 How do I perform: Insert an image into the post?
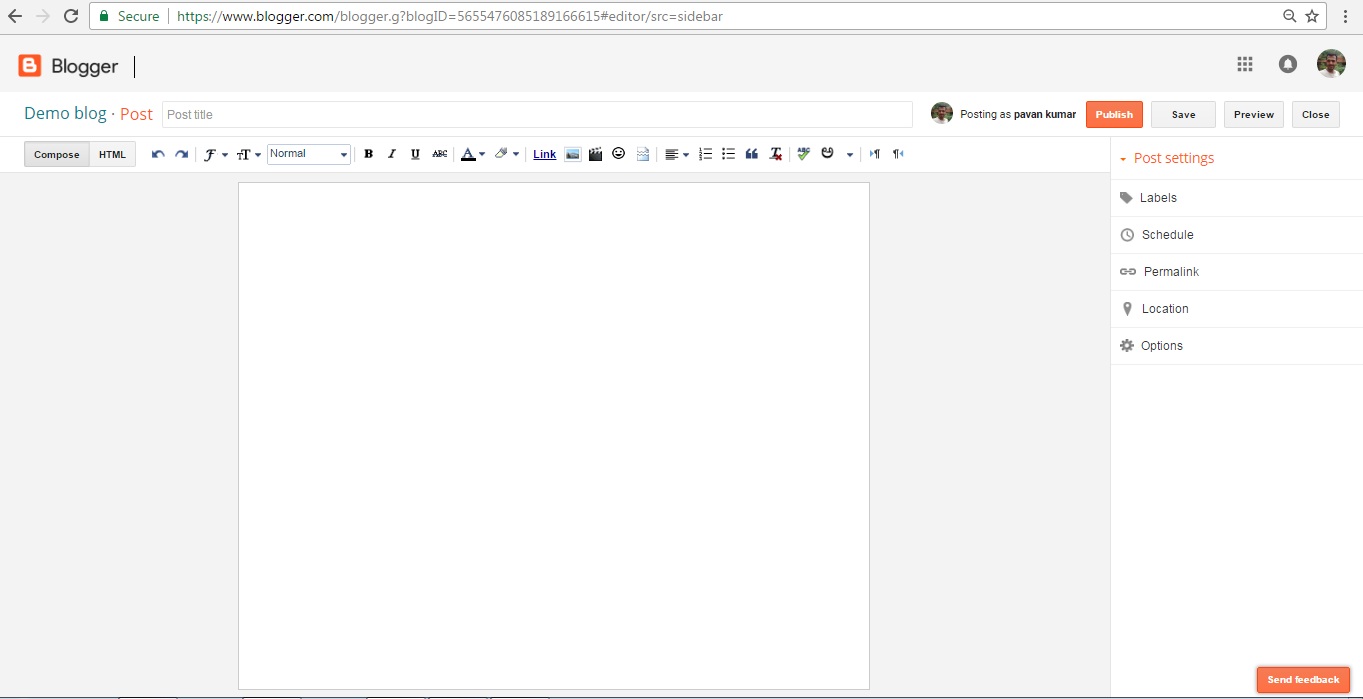[x=573, y=154]
